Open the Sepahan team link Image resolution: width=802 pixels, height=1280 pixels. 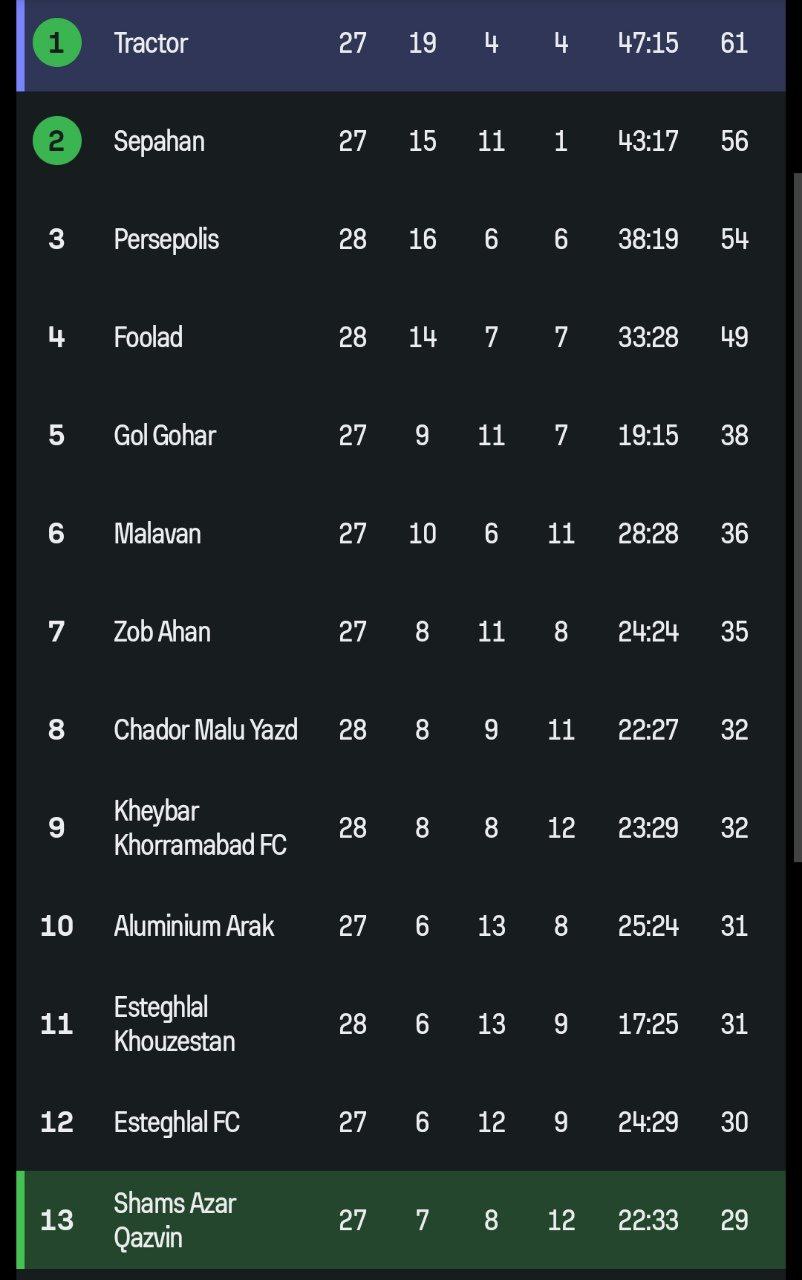(159, 141)
